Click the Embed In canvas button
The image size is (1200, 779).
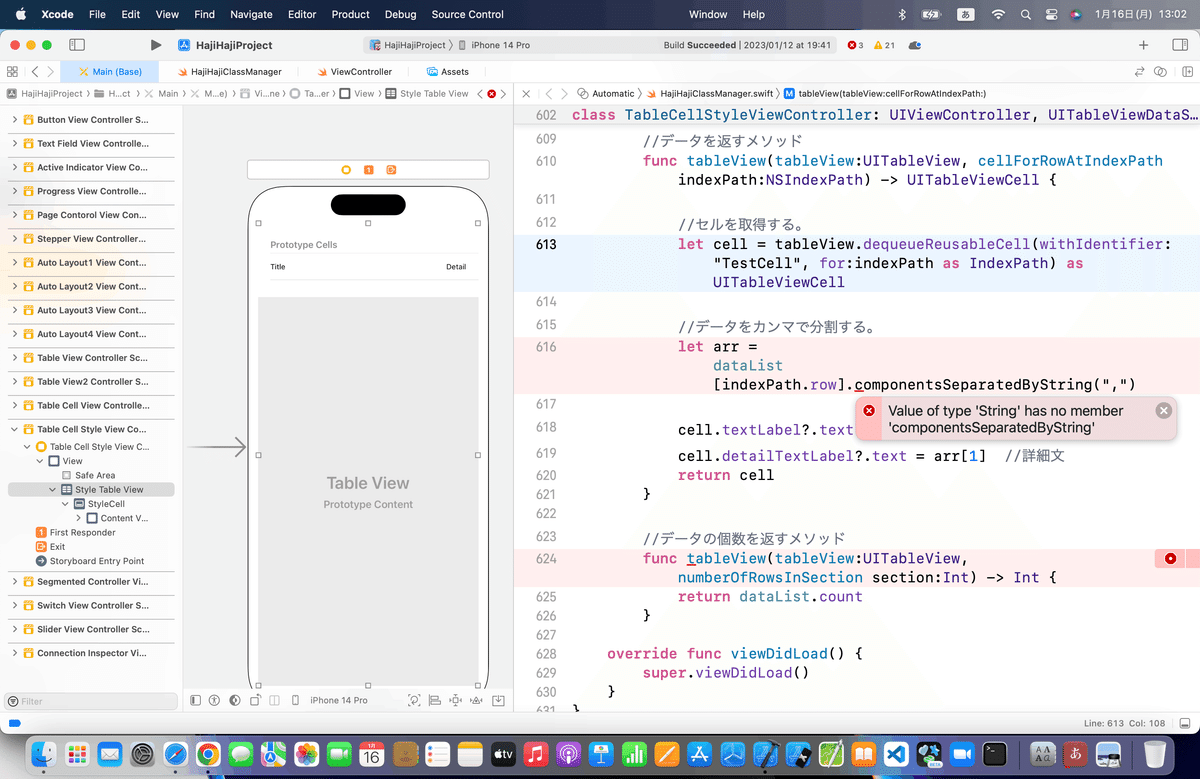click(x=498, y=700)
